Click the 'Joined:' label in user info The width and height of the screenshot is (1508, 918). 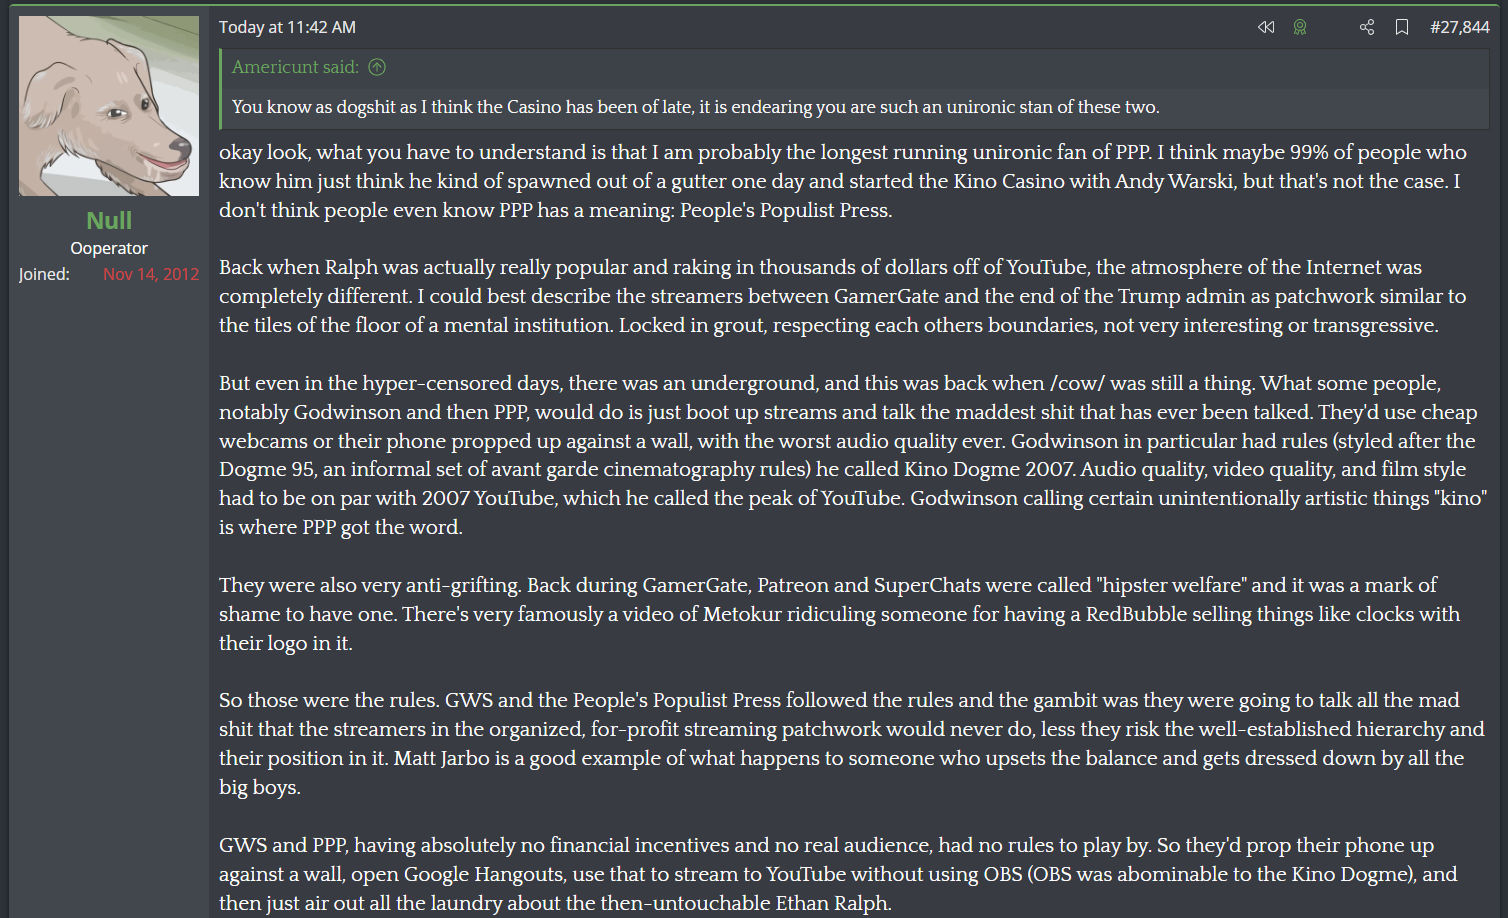click(x=44, y=274)
